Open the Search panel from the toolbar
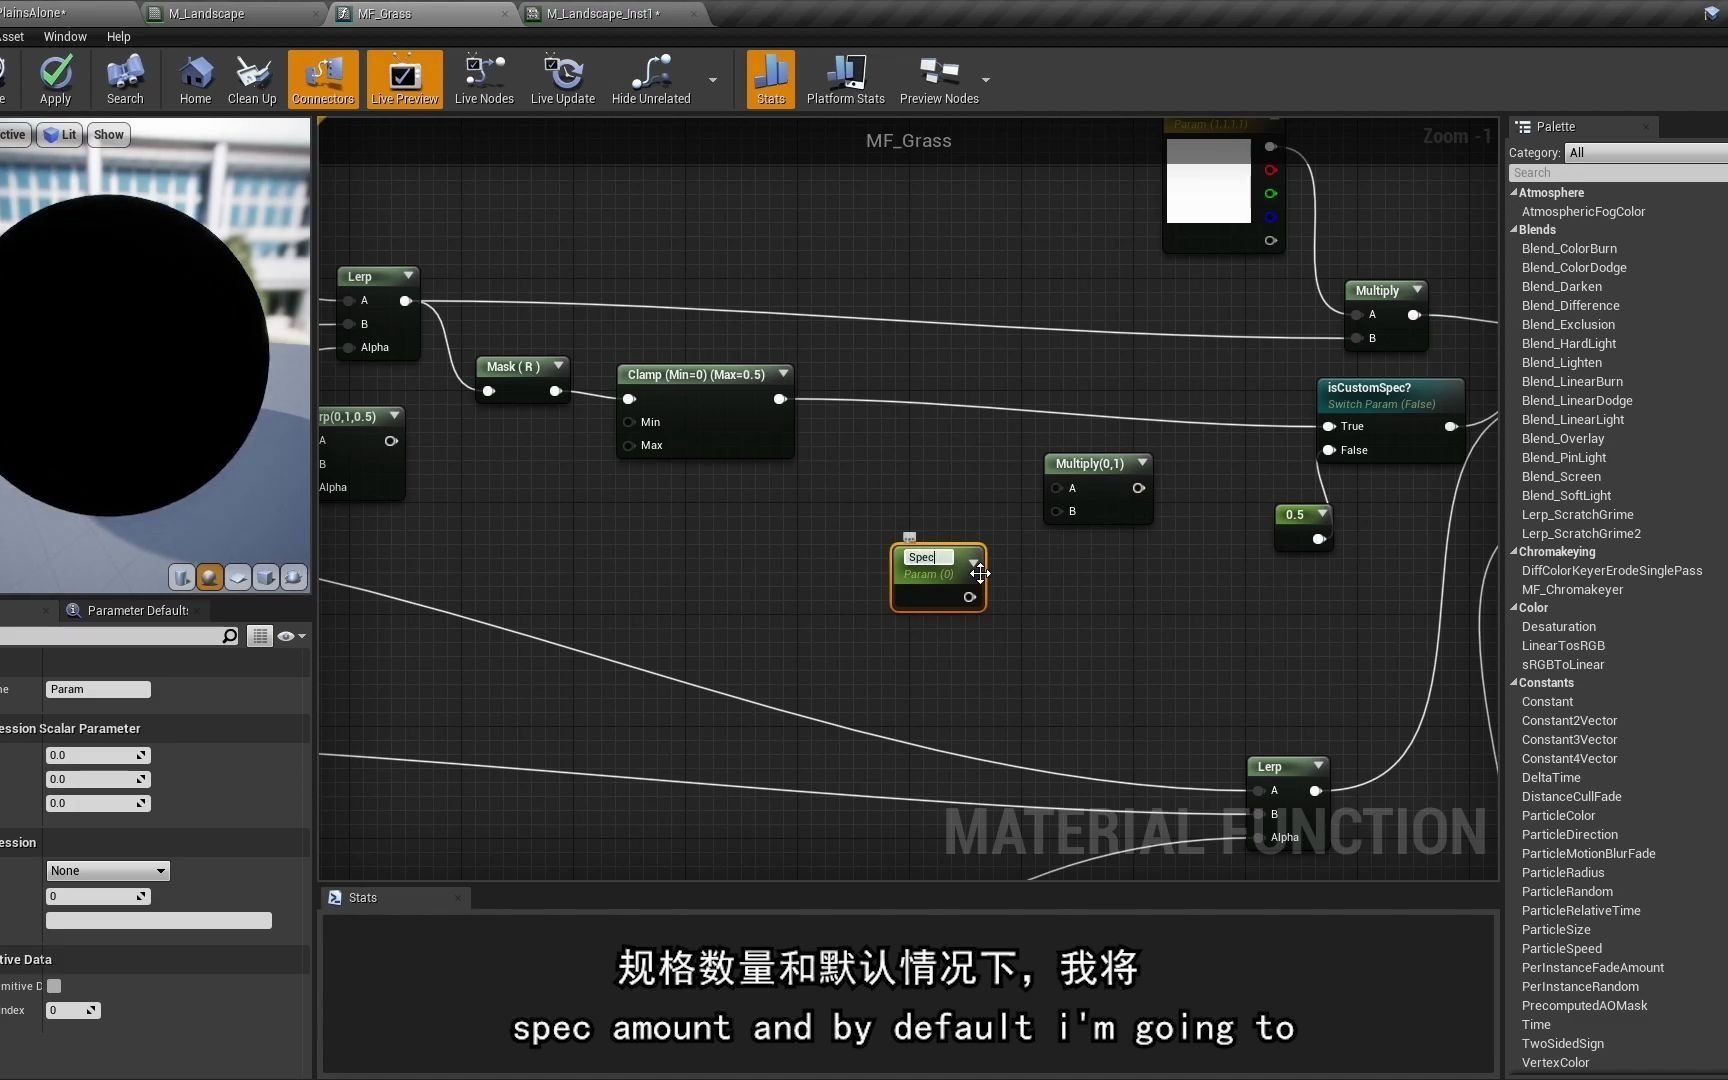This screenshot has width=1728, height=1080. pyautogui.click(x=124, y=80)
